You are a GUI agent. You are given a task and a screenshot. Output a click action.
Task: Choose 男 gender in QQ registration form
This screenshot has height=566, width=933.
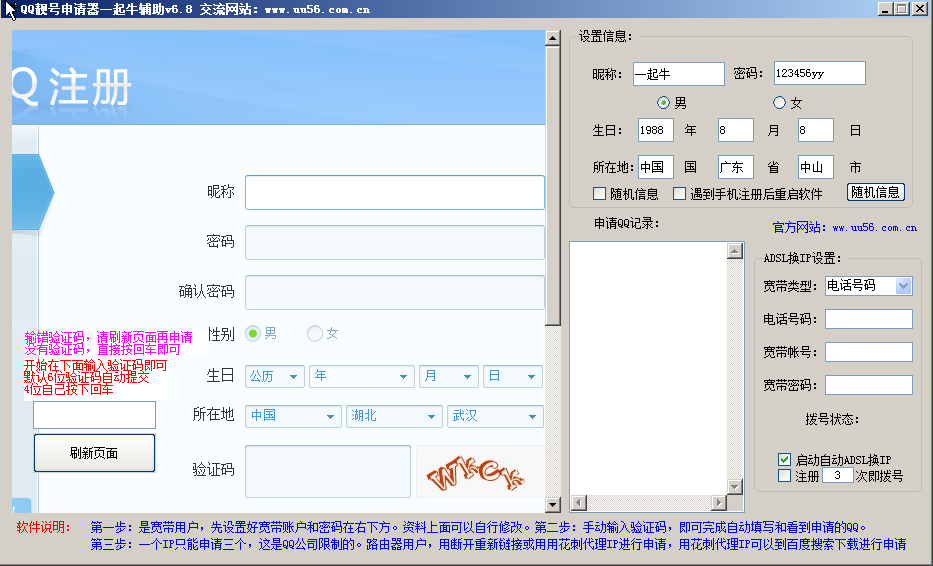pos(253,334)
